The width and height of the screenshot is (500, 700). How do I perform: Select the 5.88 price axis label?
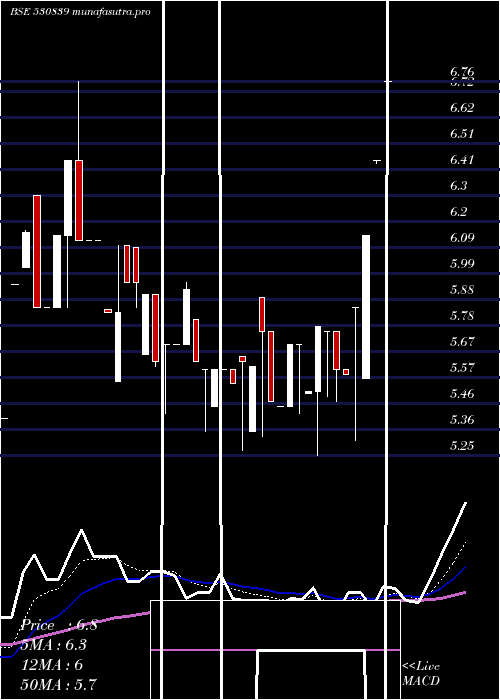click(x=462, y=289)
